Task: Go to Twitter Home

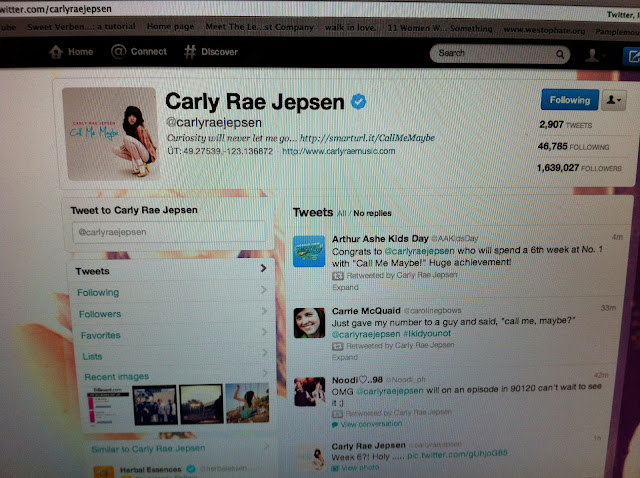Action: click(x=71, y=52)
